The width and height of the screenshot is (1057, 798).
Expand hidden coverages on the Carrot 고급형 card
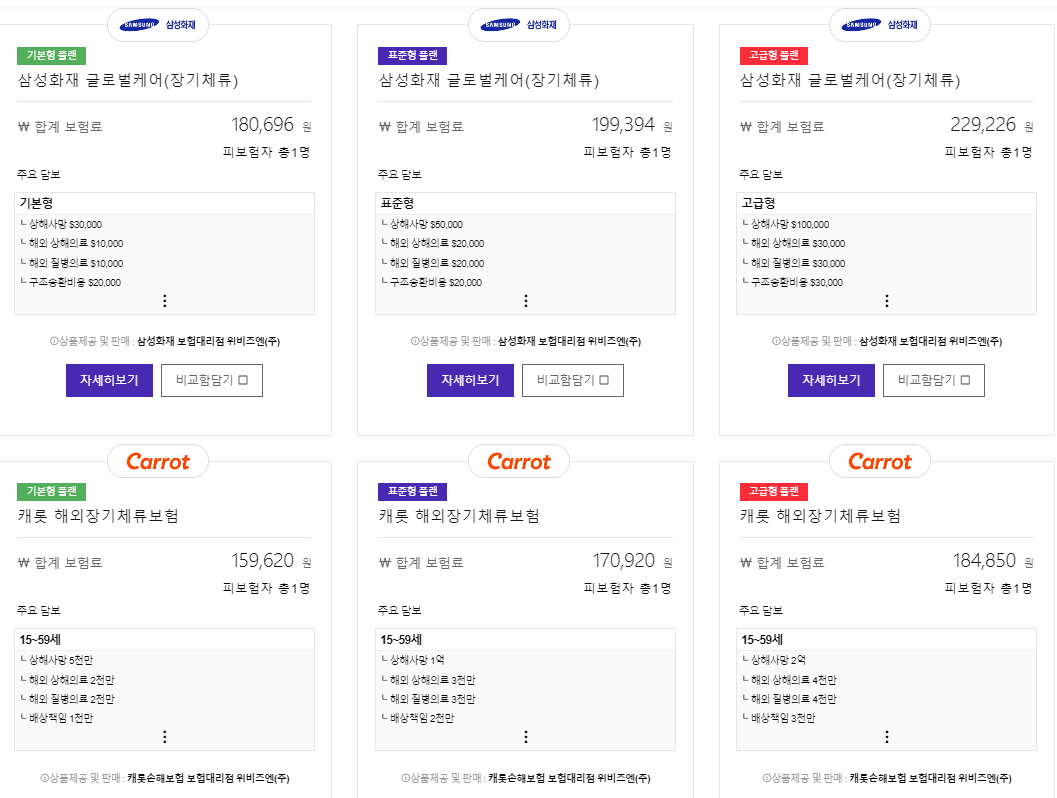point(886,735)
